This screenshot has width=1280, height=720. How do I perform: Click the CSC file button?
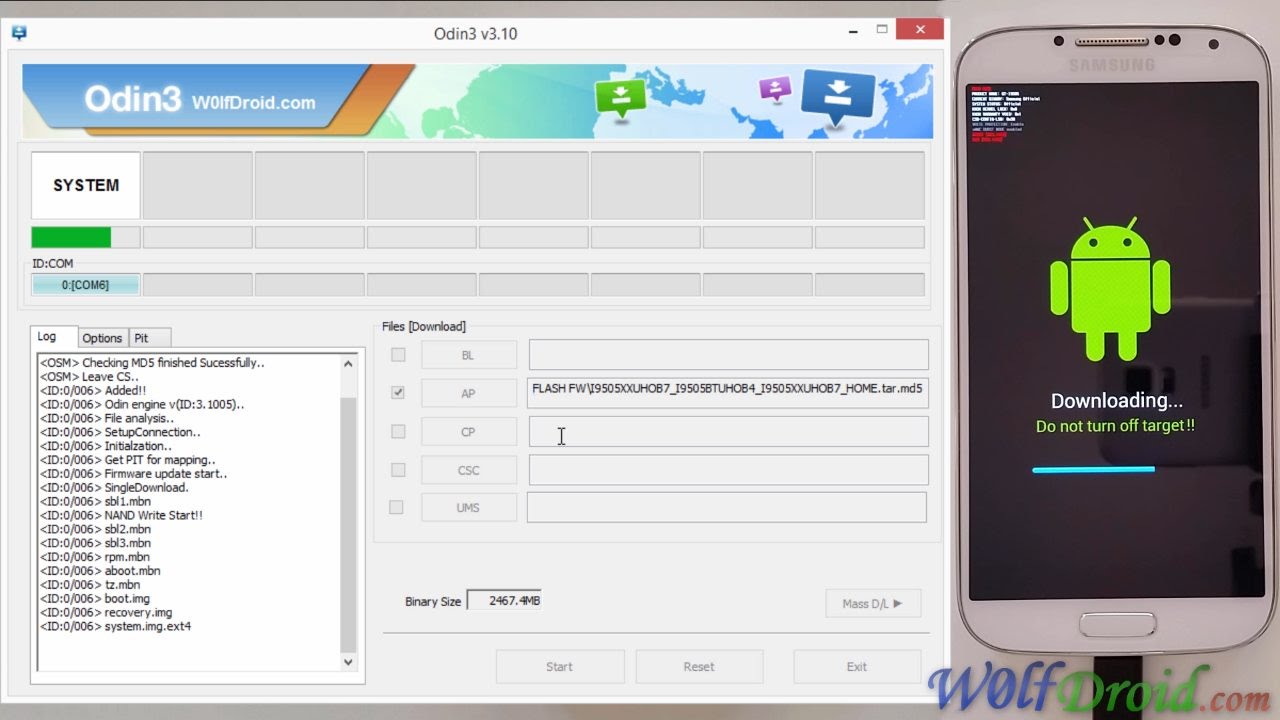tap(469, 470)
